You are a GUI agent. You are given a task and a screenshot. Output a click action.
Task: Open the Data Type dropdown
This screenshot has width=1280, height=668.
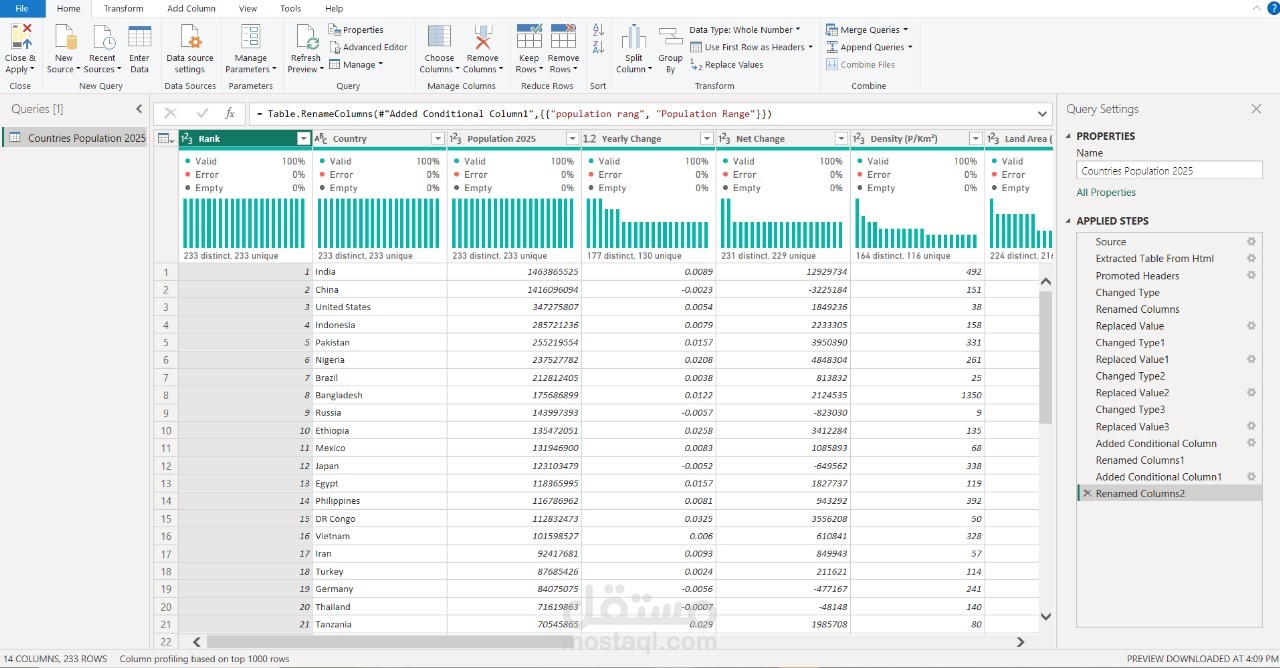click(745, 30)
